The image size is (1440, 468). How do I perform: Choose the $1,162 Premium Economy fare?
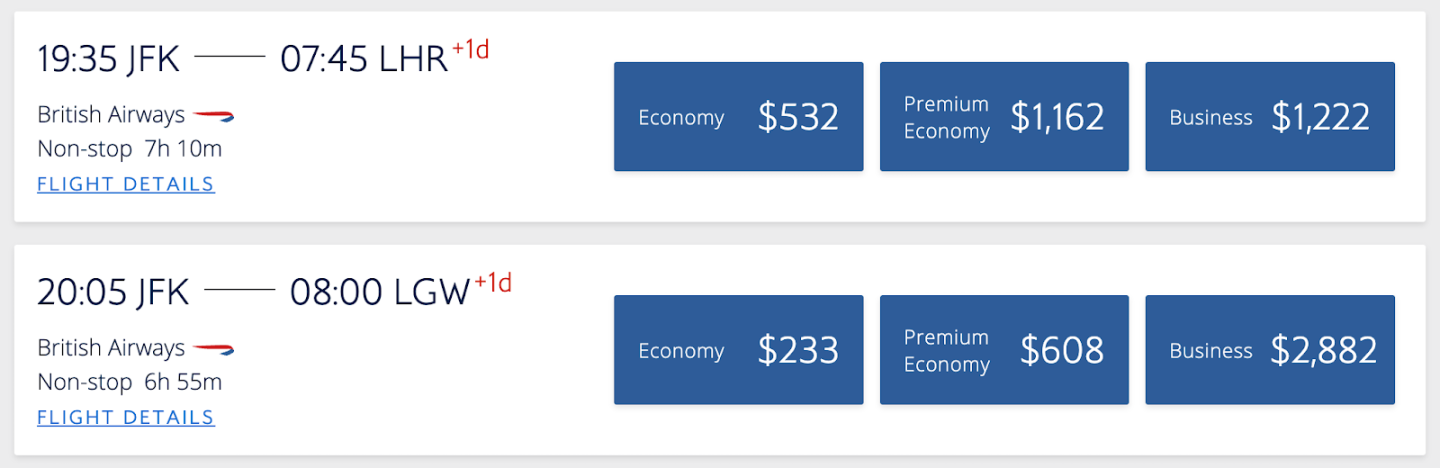pyautogui.click(x=1004, y=117)
